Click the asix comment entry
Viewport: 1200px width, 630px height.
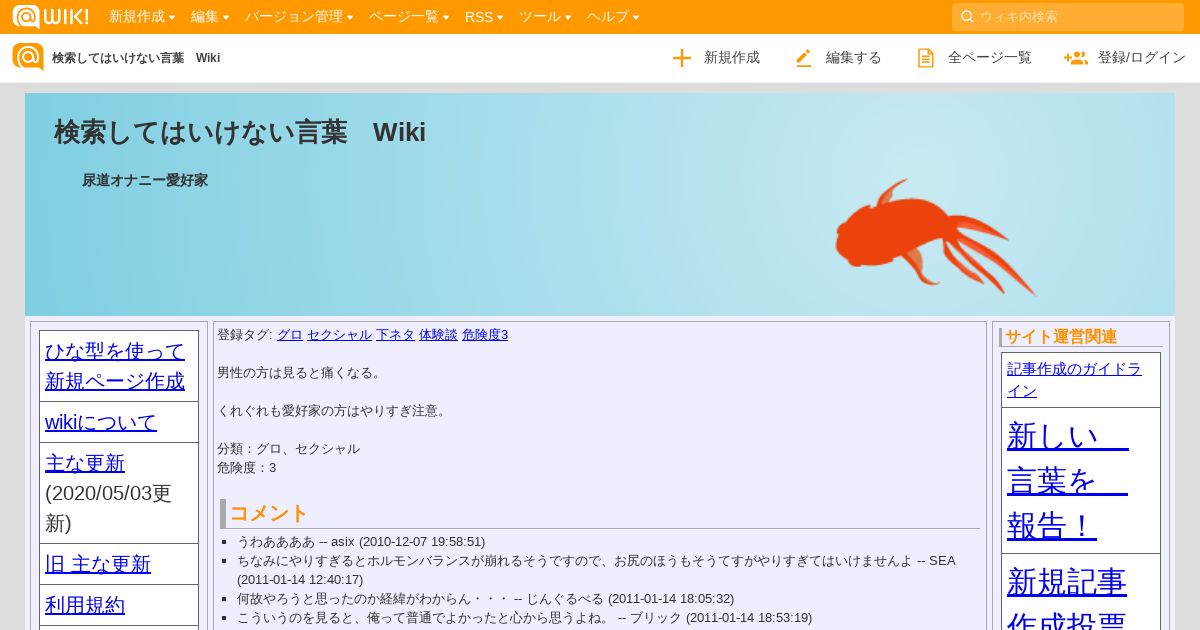pos(361,541)
